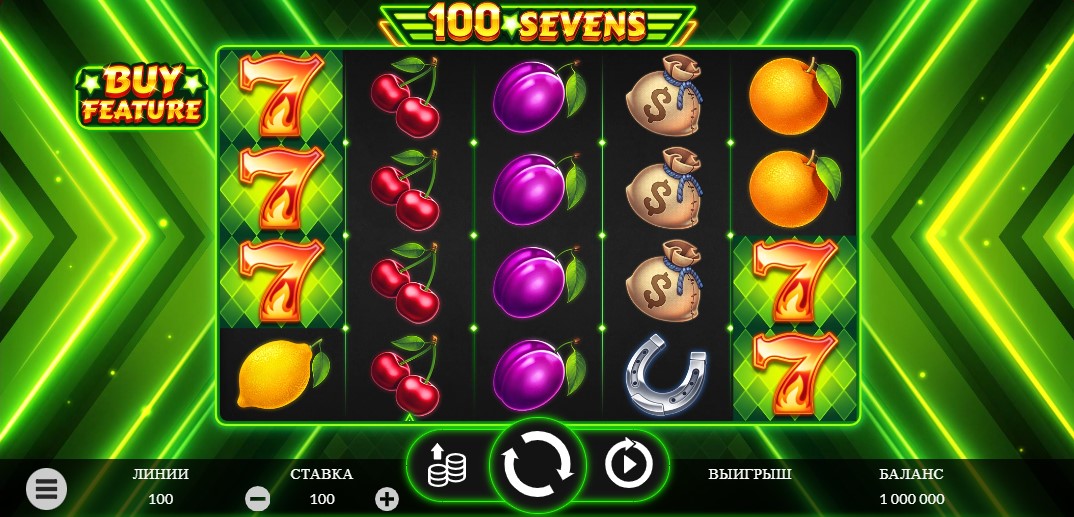Click the lemon symbol on first reel

(x=283, y=375)
